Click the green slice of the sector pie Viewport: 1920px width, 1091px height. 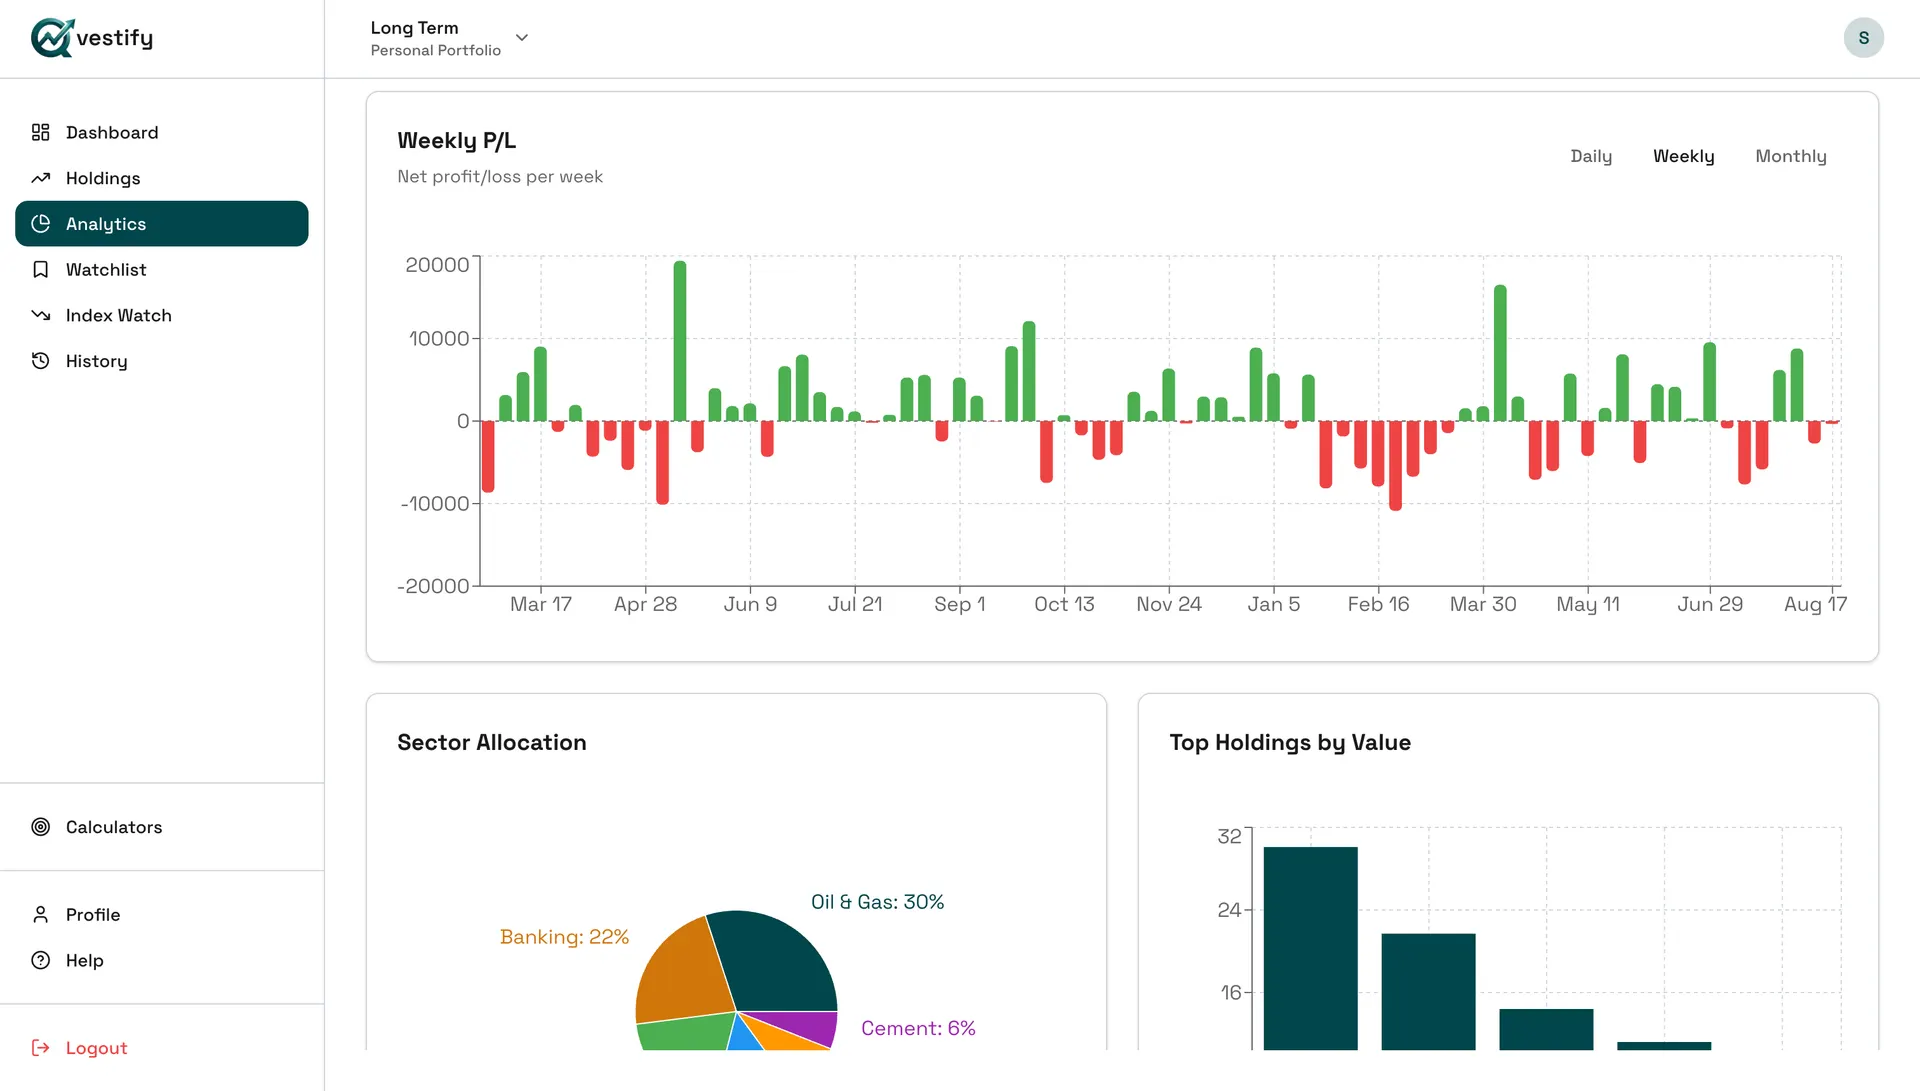[686, 1033]
